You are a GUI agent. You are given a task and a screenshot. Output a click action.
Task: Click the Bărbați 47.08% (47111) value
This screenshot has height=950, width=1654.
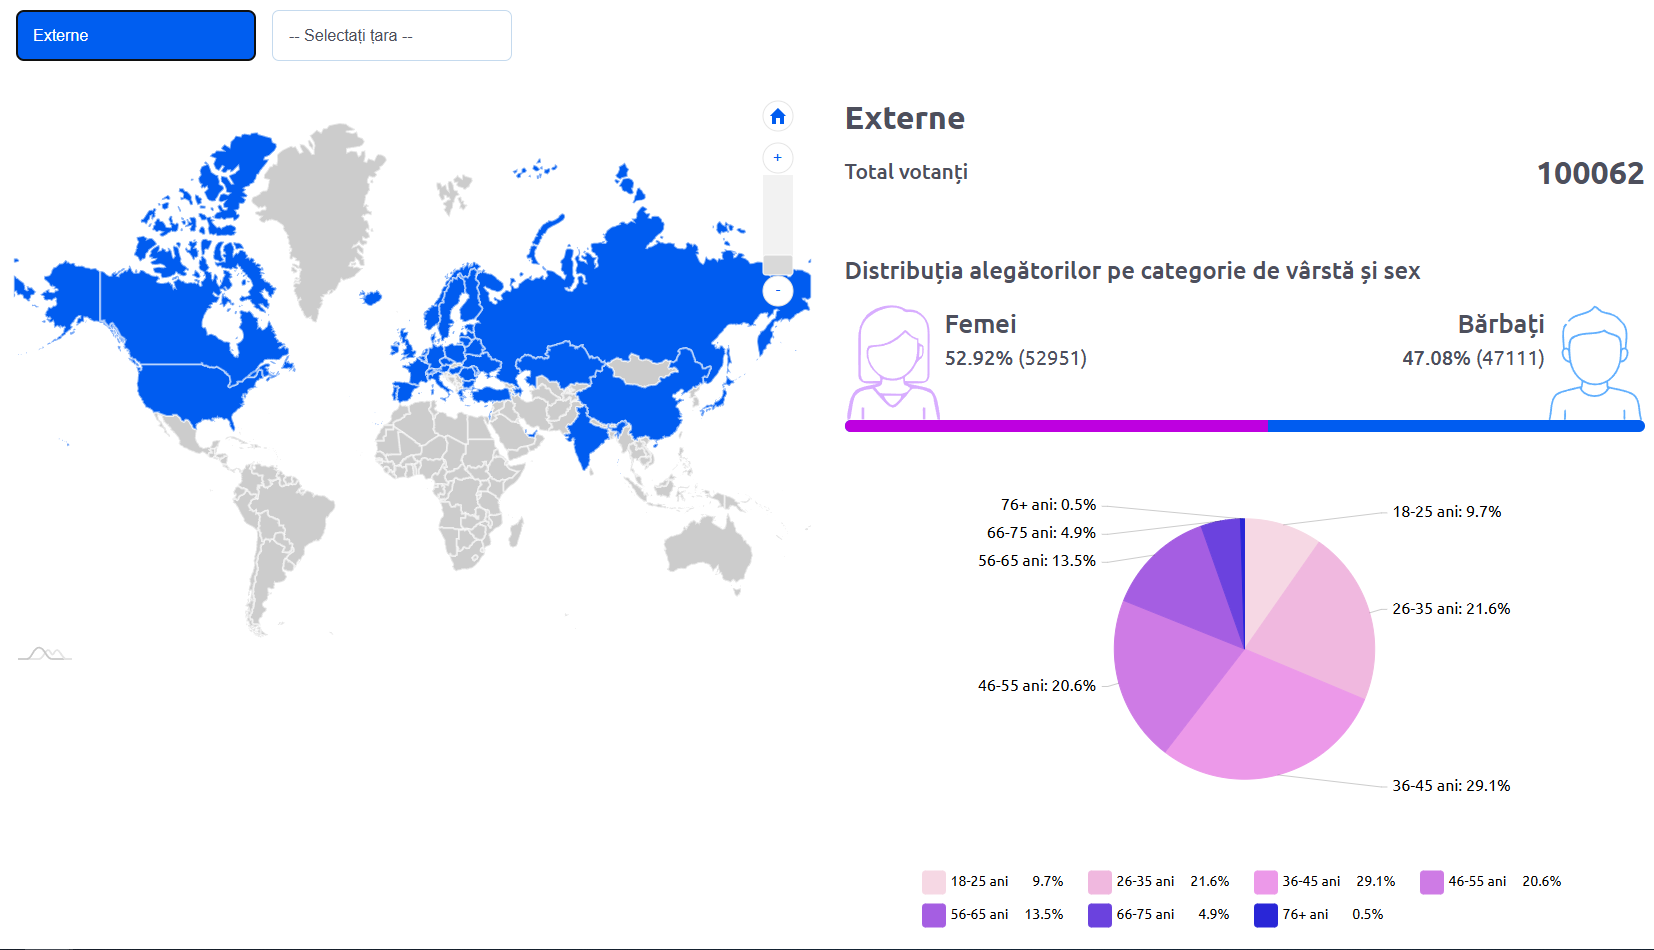1473,358
